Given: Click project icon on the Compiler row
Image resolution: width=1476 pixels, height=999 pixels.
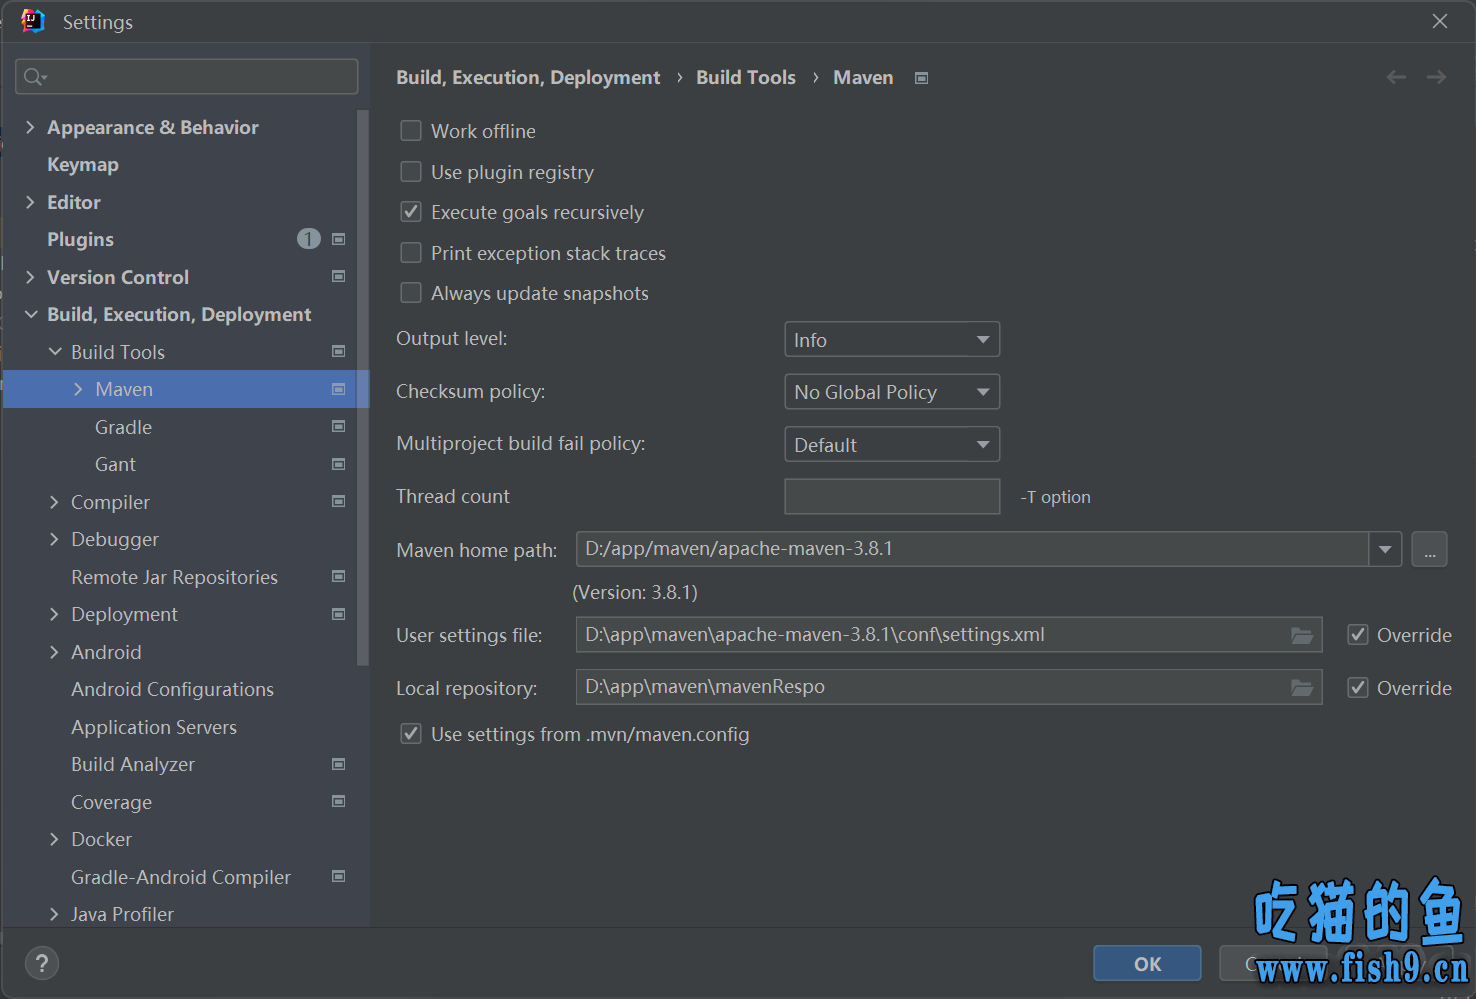Looking at the screenshot, I should coord(339,501).
